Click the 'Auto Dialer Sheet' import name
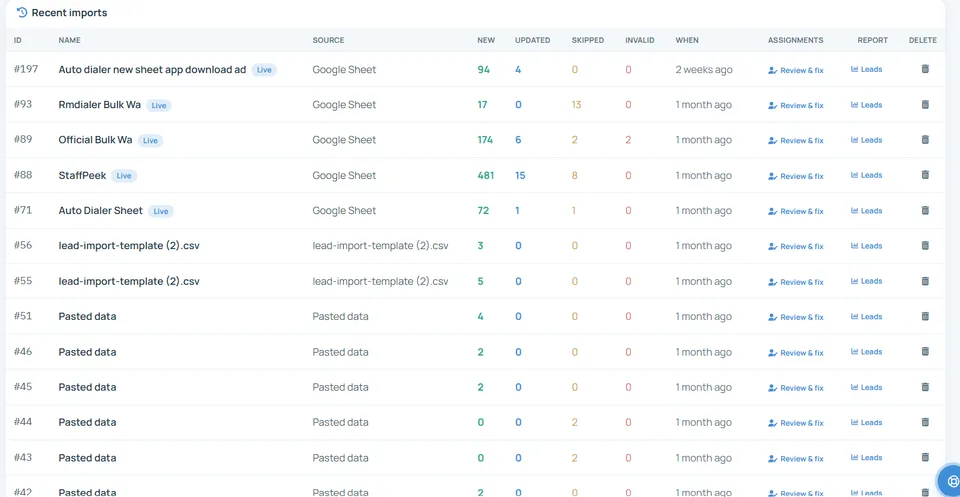Viewport: 960px width, 497px height. pos(100,211)
